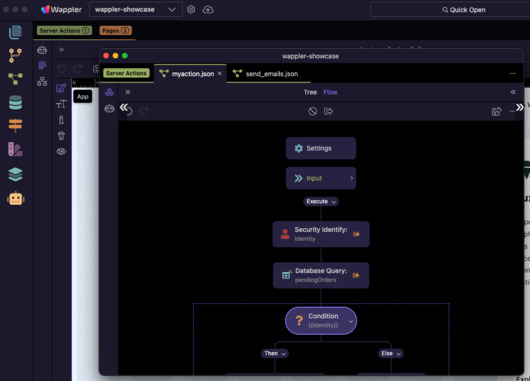This screenshot has width=530, height=381.
Task: Click the project settings gear icon
Action: pyautogui.click(x=191, y=9)
